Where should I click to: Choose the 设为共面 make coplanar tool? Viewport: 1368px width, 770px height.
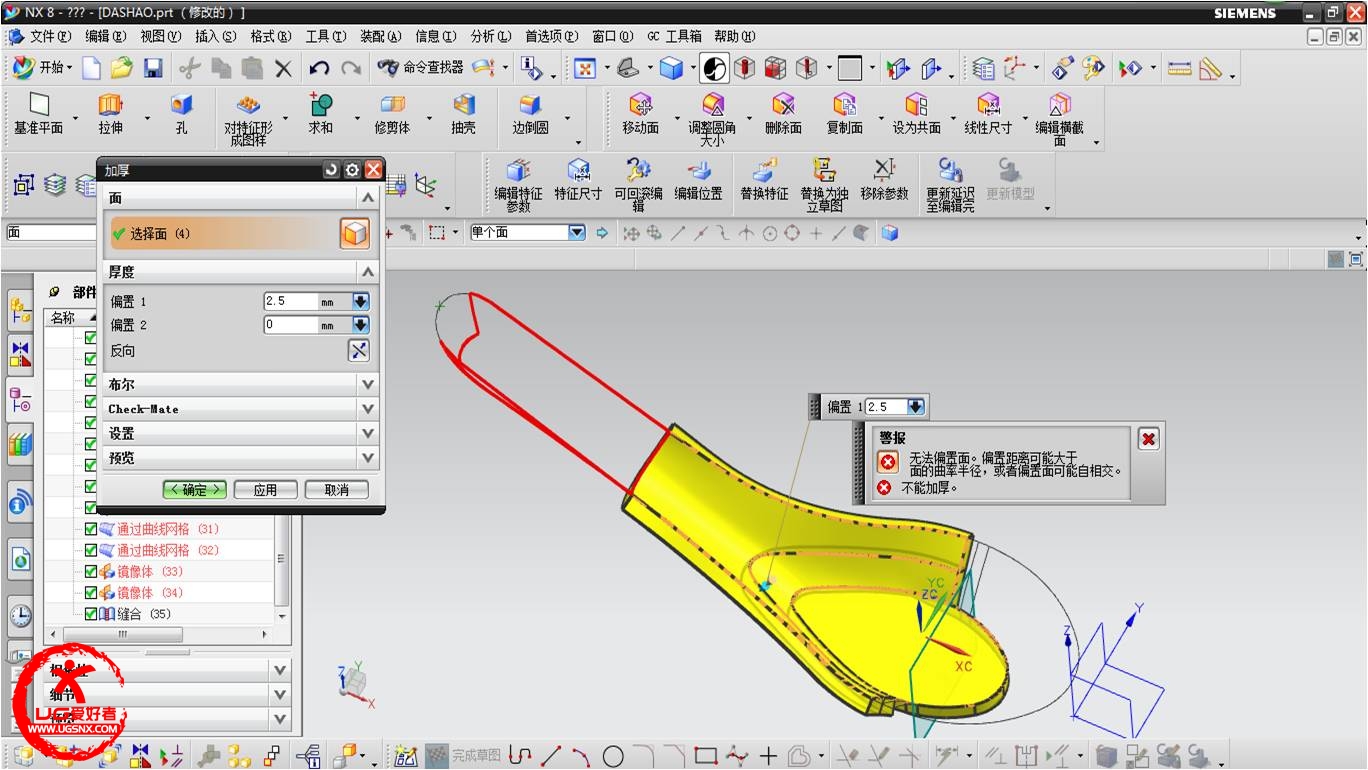tap(916, 114)
